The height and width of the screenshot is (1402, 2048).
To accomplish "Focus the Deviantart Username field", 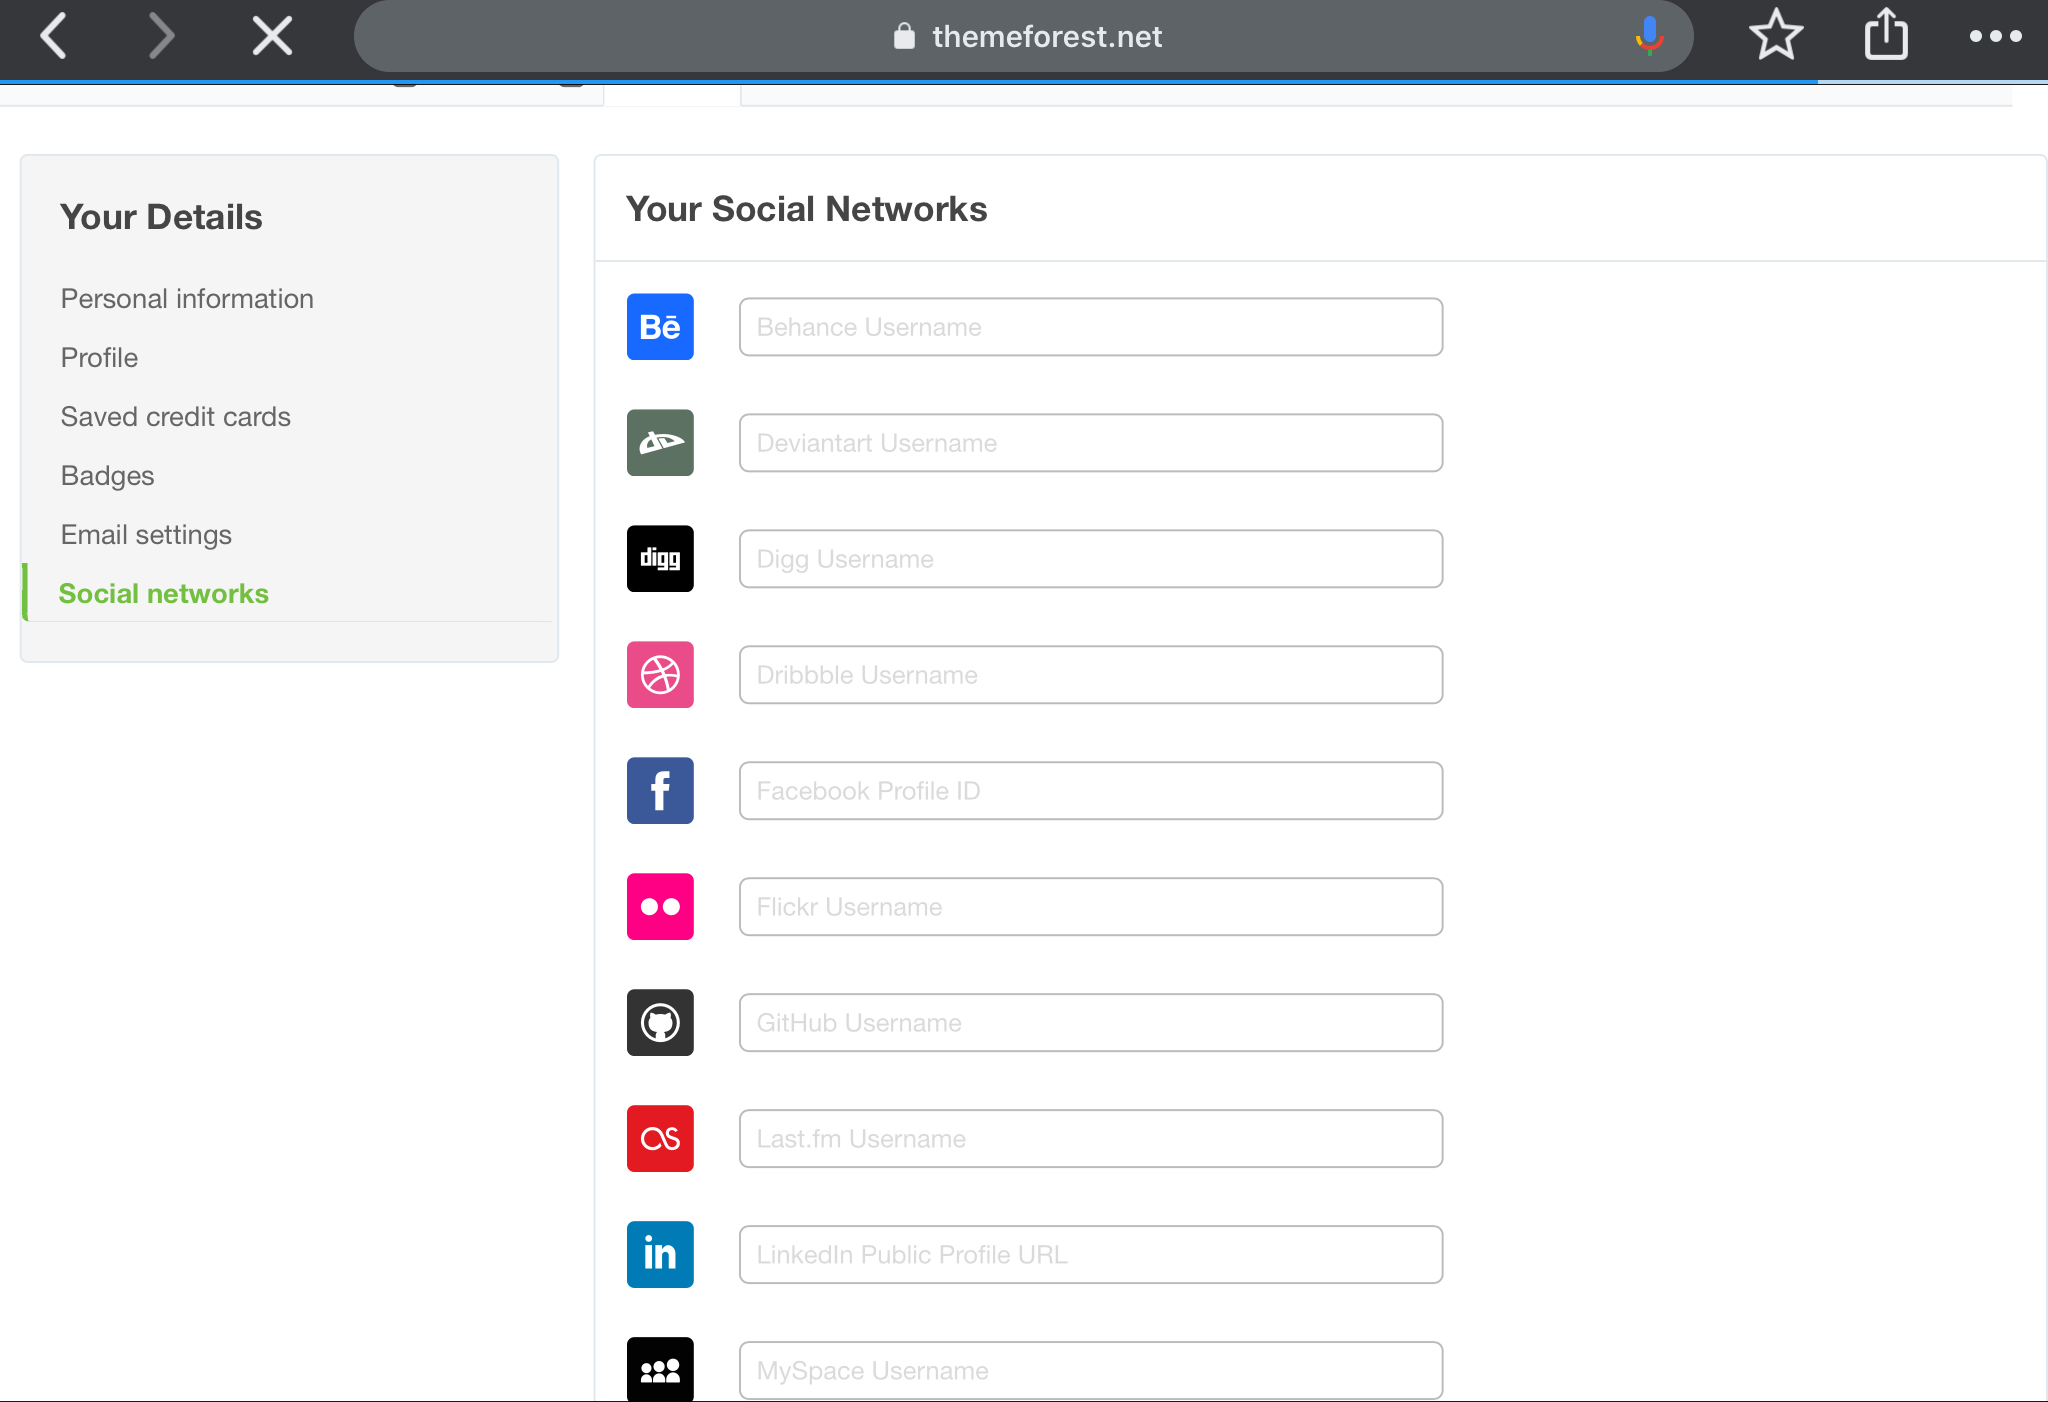I will 1091,443.
